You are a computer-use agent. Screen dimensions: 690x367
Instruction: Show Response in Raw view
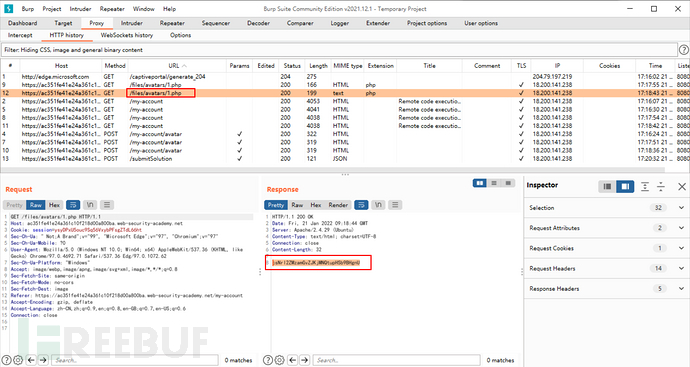click(x=297, y=205)
